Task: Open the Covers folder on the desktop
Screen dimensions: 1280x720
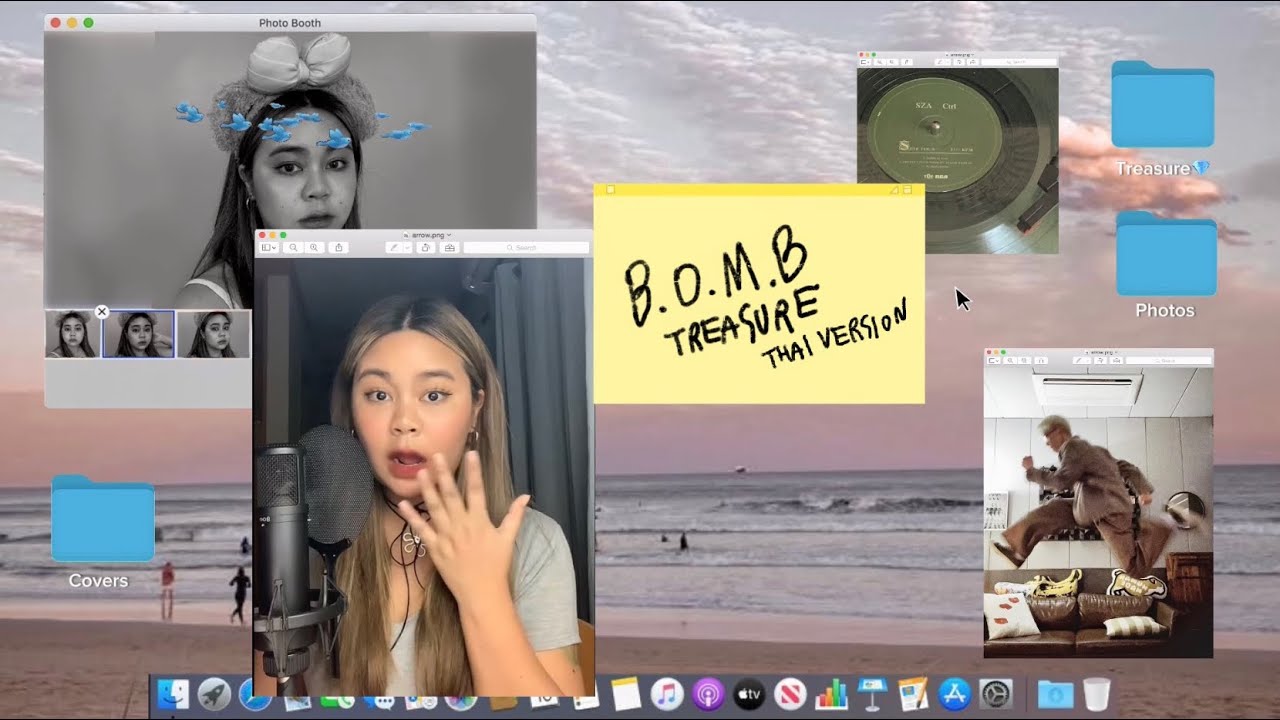Action: tap(102, 520)
